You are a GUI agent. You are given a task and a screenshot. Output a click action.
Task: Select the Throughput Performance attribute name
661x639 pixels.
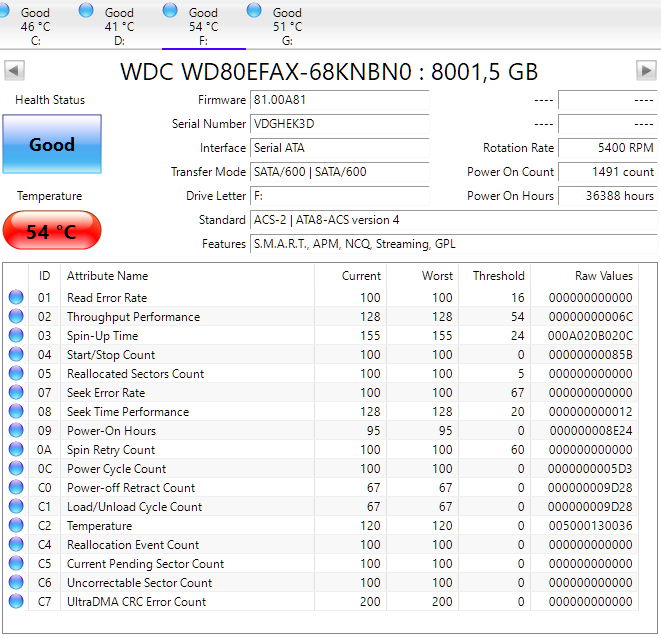(x=134, y=317)
